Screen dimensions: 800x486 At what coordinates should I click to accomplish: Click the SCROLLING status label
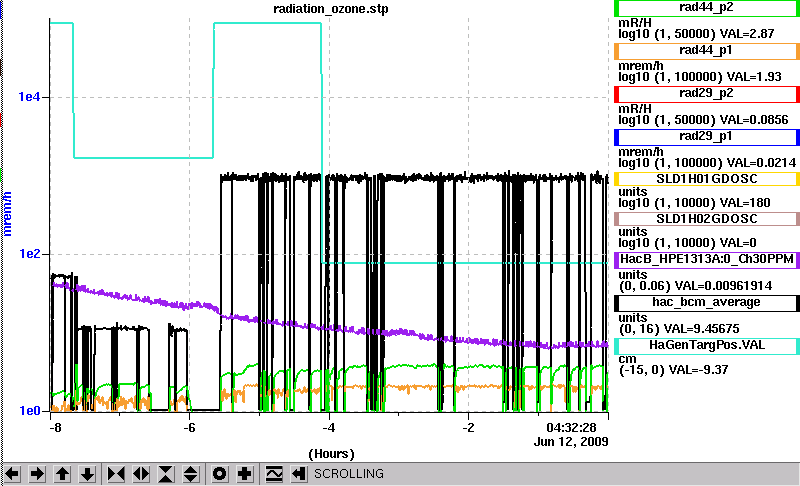[348, 474]
